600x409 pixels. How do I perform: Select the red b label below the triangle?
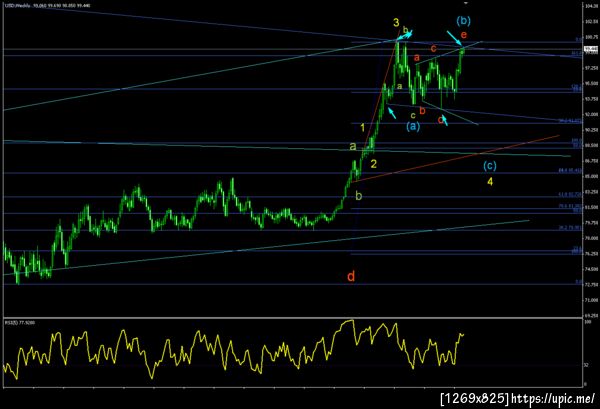click(x=422, y=111)
